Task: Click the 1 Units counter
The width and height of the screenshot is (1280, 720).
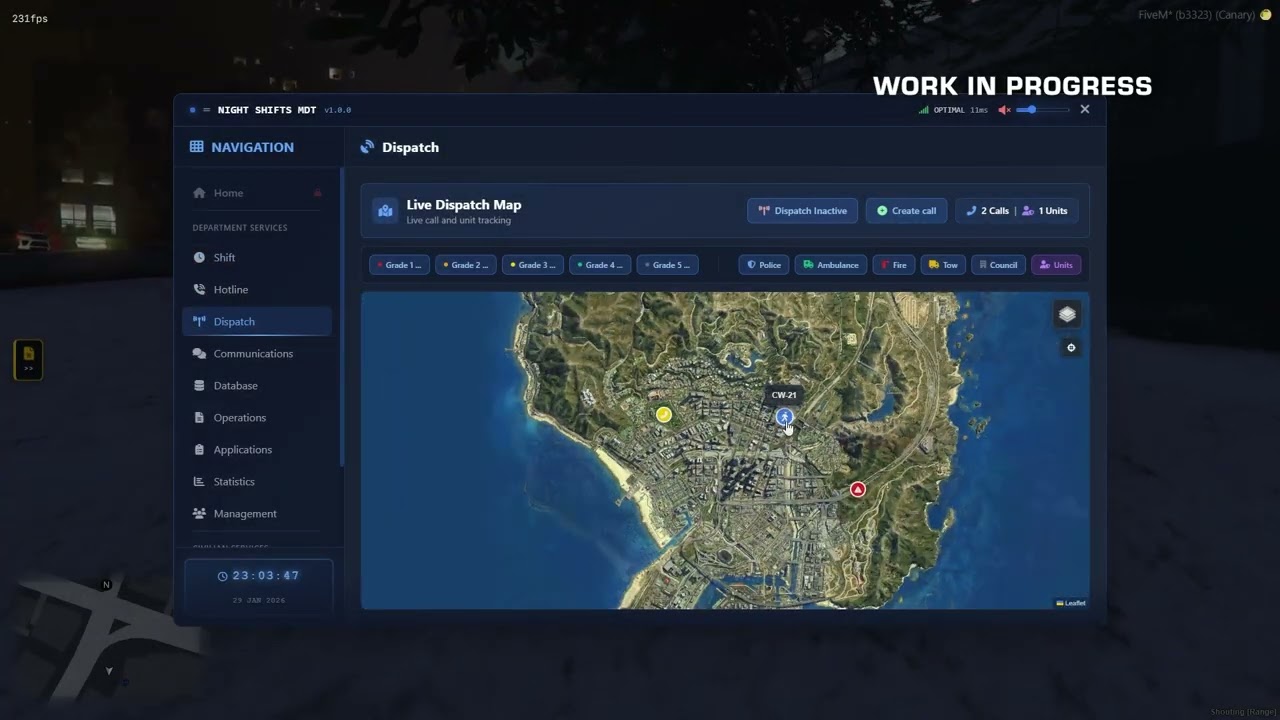Action: click(x=1045, y=211)
